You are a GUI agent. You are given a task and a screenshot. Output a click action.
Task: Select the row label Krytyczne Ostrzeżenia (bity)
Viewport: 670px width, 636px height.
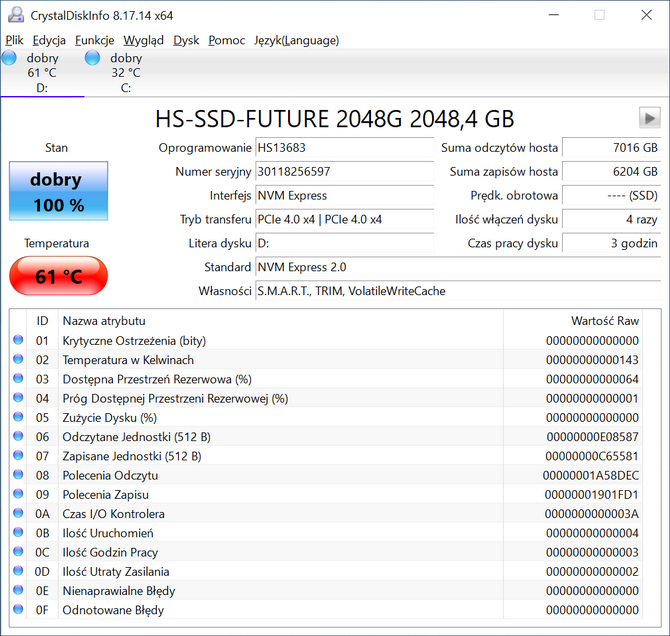pyautogui.click(x=134, y=341)
